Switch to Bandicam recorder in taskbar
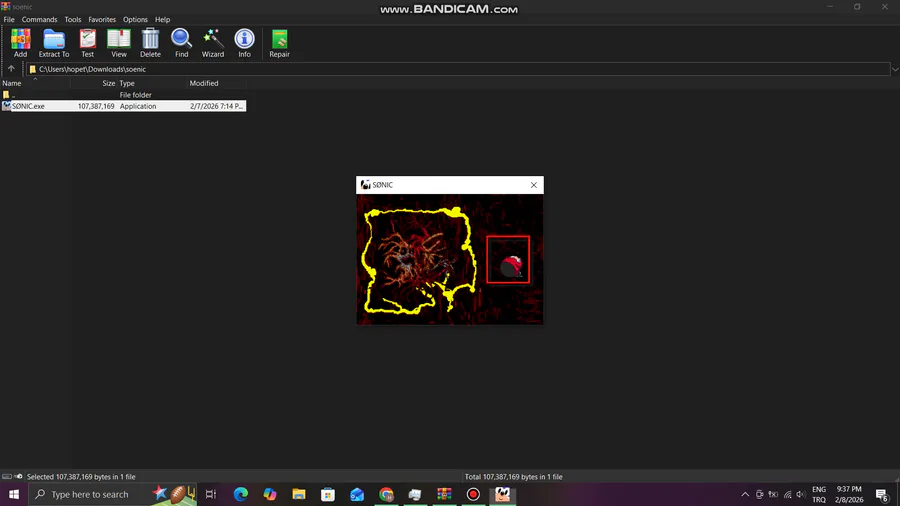This screenshot has height=506, width=900. click(473, 494)
